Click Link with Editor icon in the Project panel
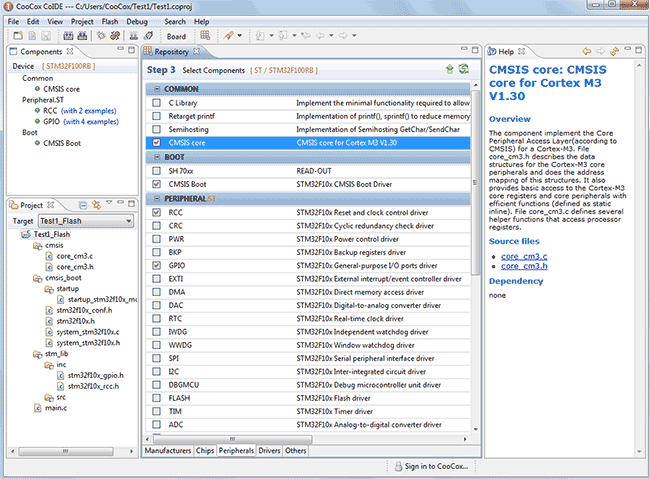 click(97, 205)
